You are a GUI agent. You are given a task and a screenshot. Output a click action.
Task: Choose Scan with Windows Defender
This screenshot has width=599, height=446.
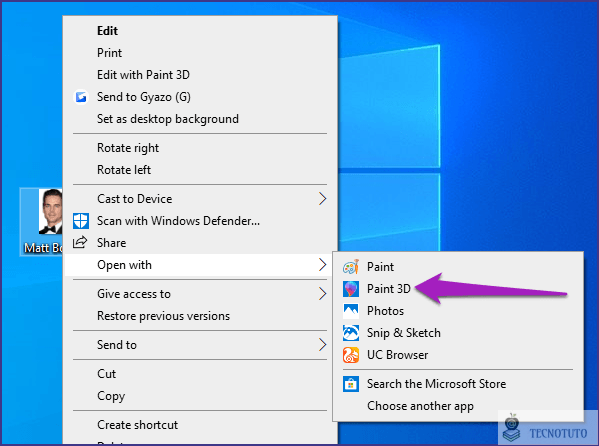point(200,221)
